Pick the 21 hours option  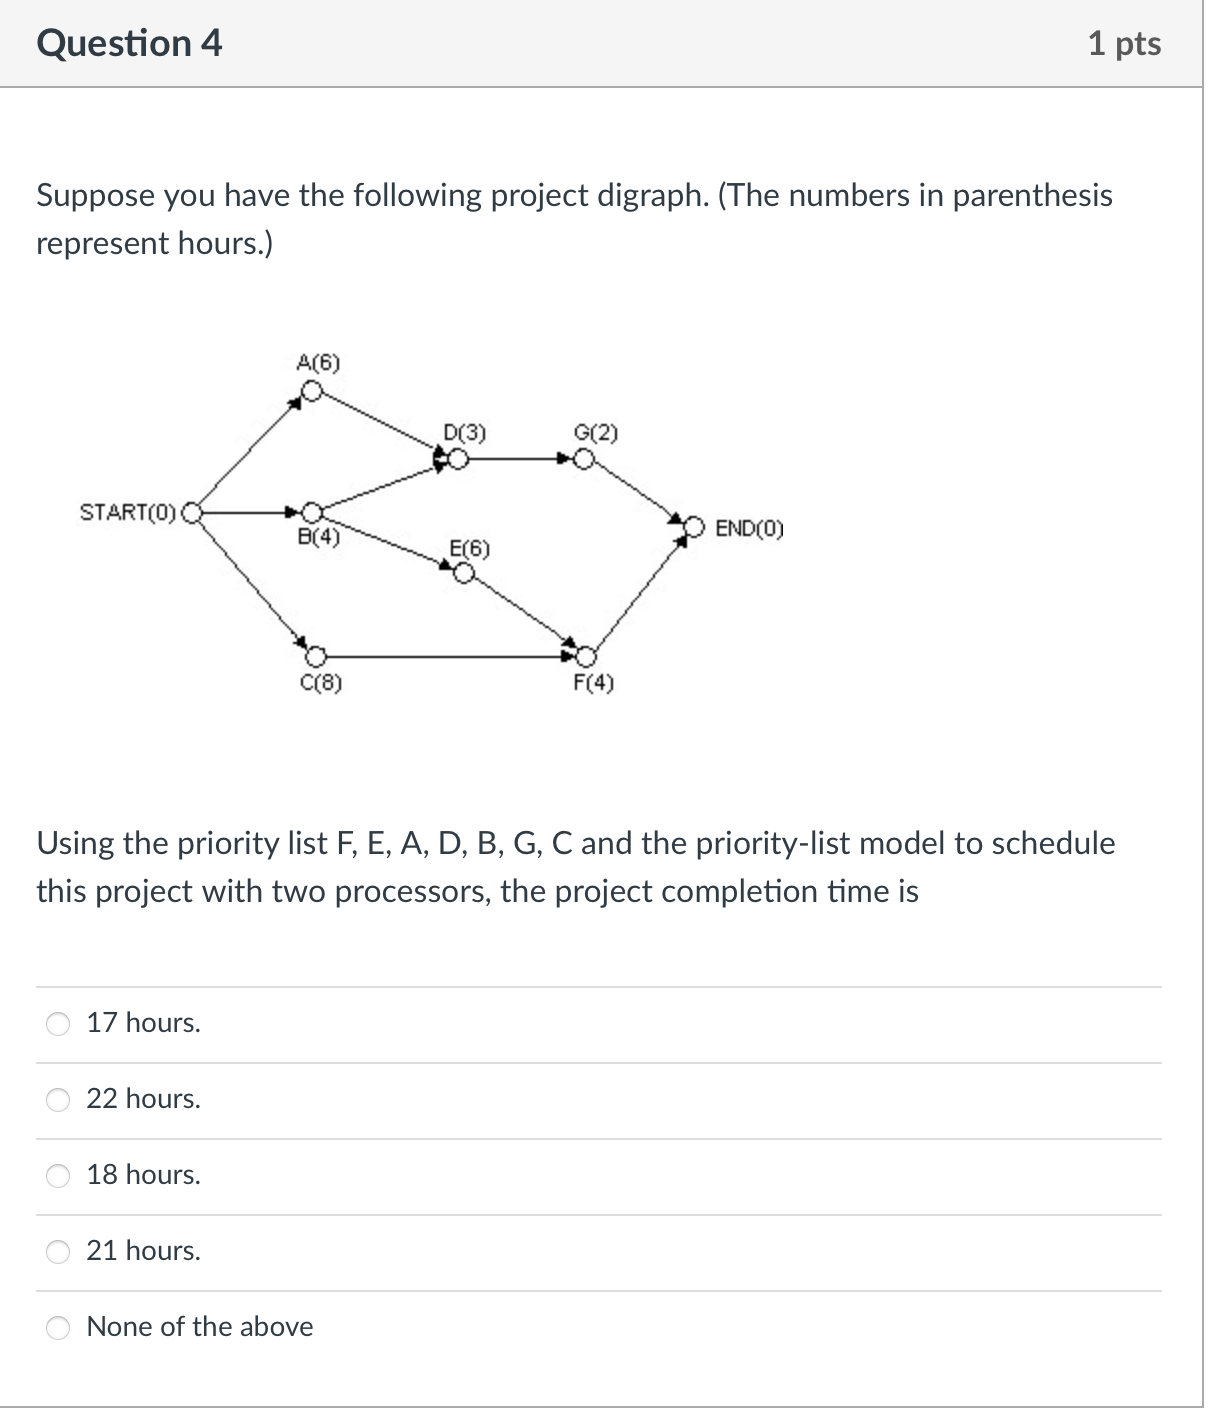pos(58,1251)
